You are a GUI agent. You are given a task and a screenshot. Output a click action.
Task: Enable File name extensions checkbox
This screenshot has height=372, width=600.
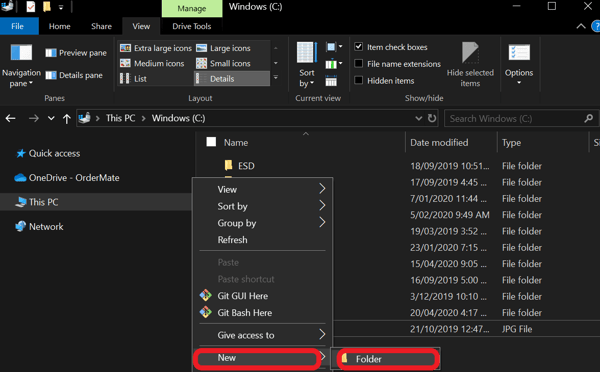(x=359, y=64)
